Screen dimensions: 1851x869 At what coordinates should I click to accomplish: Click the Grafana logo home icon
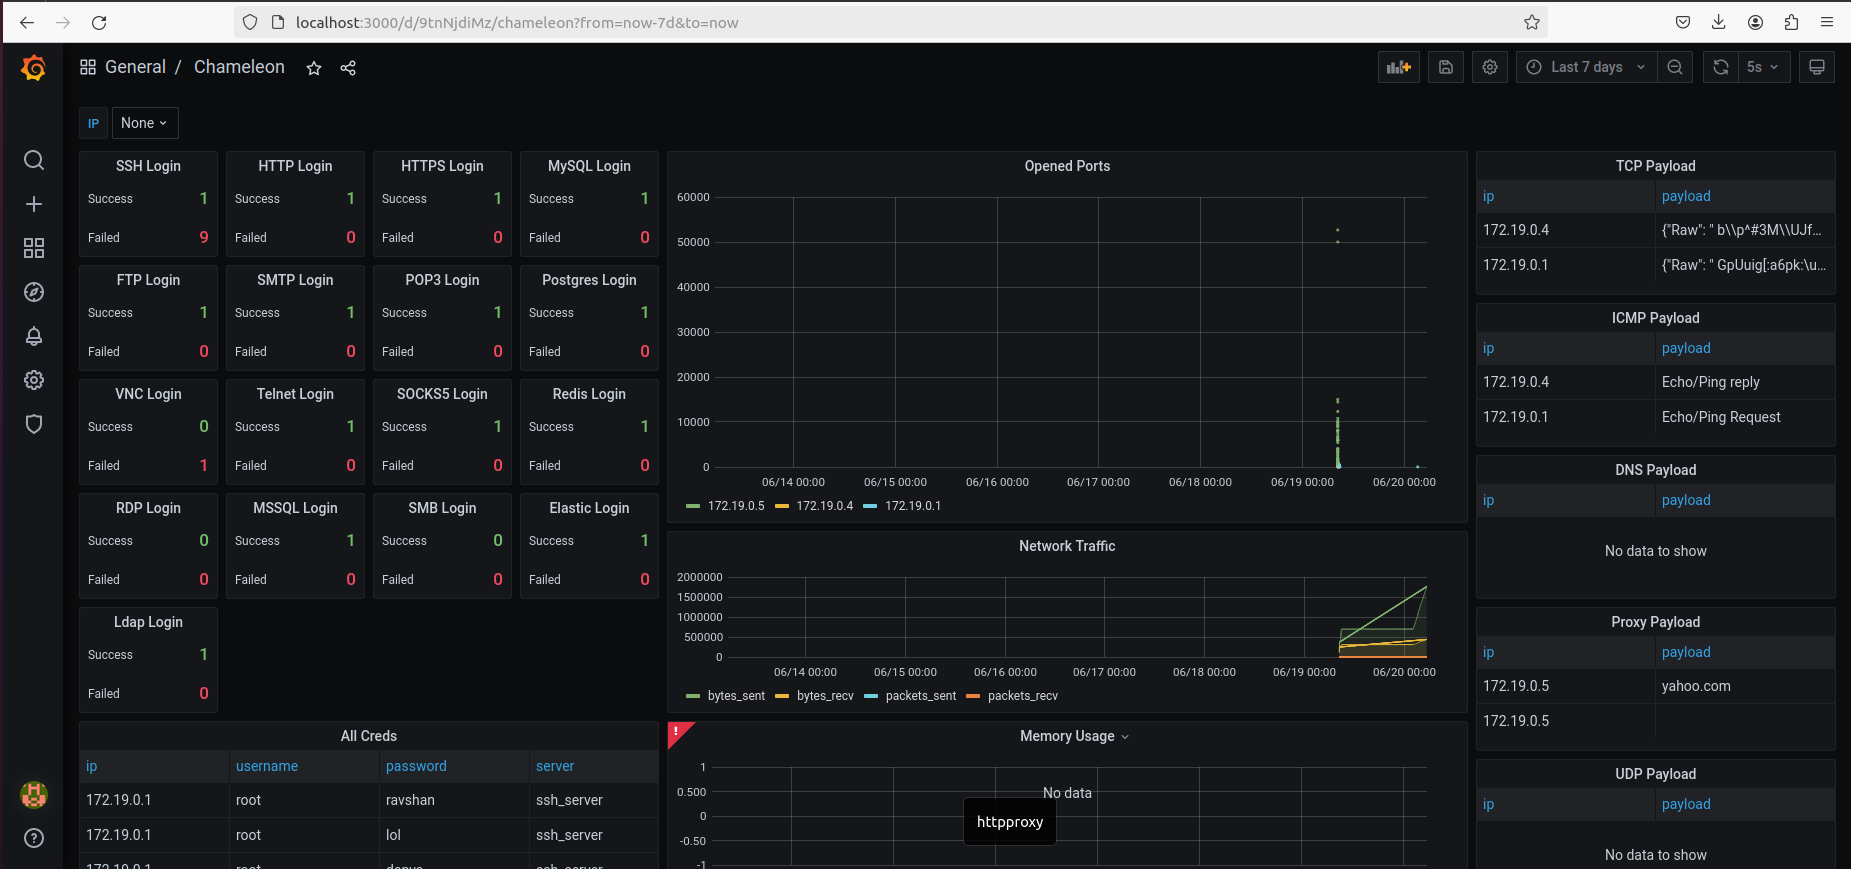tap(33, 67)
